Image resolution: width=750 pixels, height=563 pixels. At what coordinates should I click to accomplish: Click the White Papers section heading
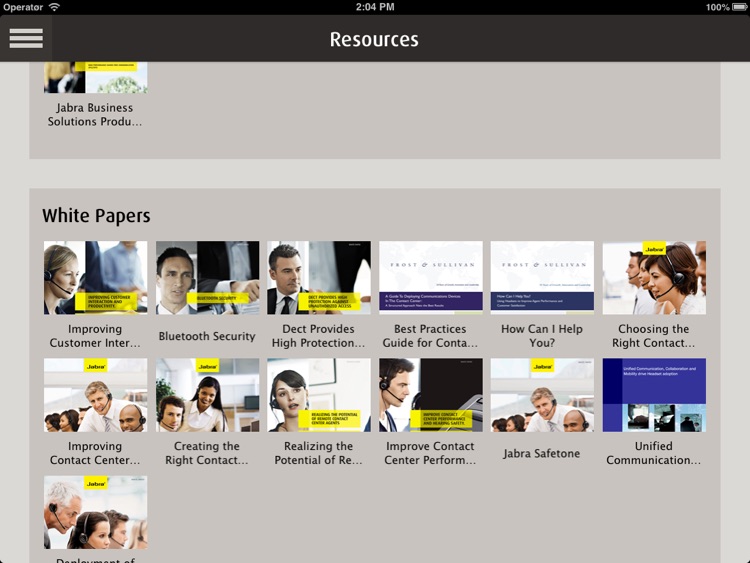pyautogui.click(x=96, y=216)
